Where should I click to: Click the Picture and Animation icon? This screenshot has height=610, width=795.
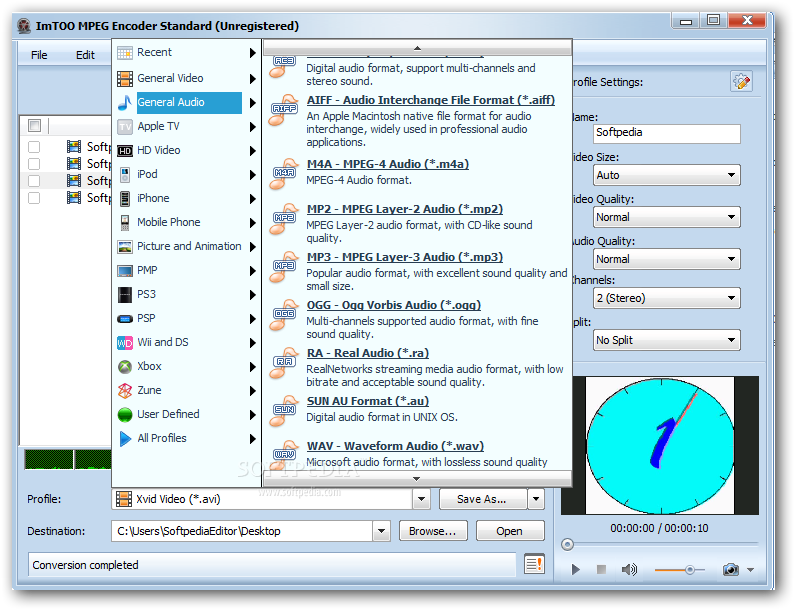coord(125,246)
